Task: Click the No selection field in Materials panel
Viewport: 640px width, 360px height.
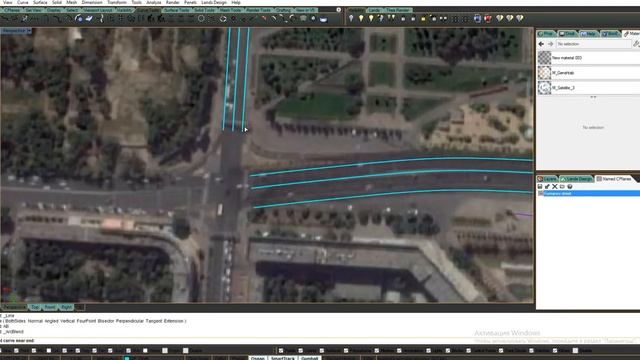Action: 593,44
